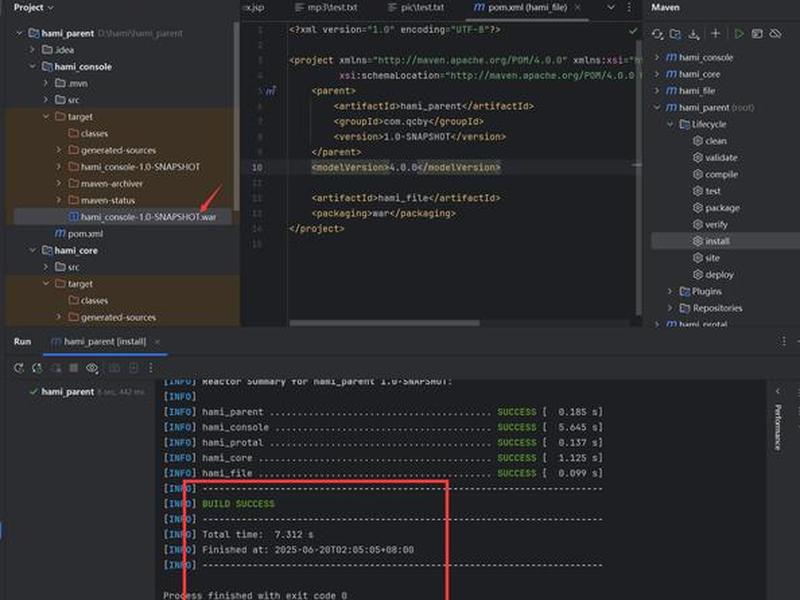Collapse hami_parent root in Project tree

point(19,34)
